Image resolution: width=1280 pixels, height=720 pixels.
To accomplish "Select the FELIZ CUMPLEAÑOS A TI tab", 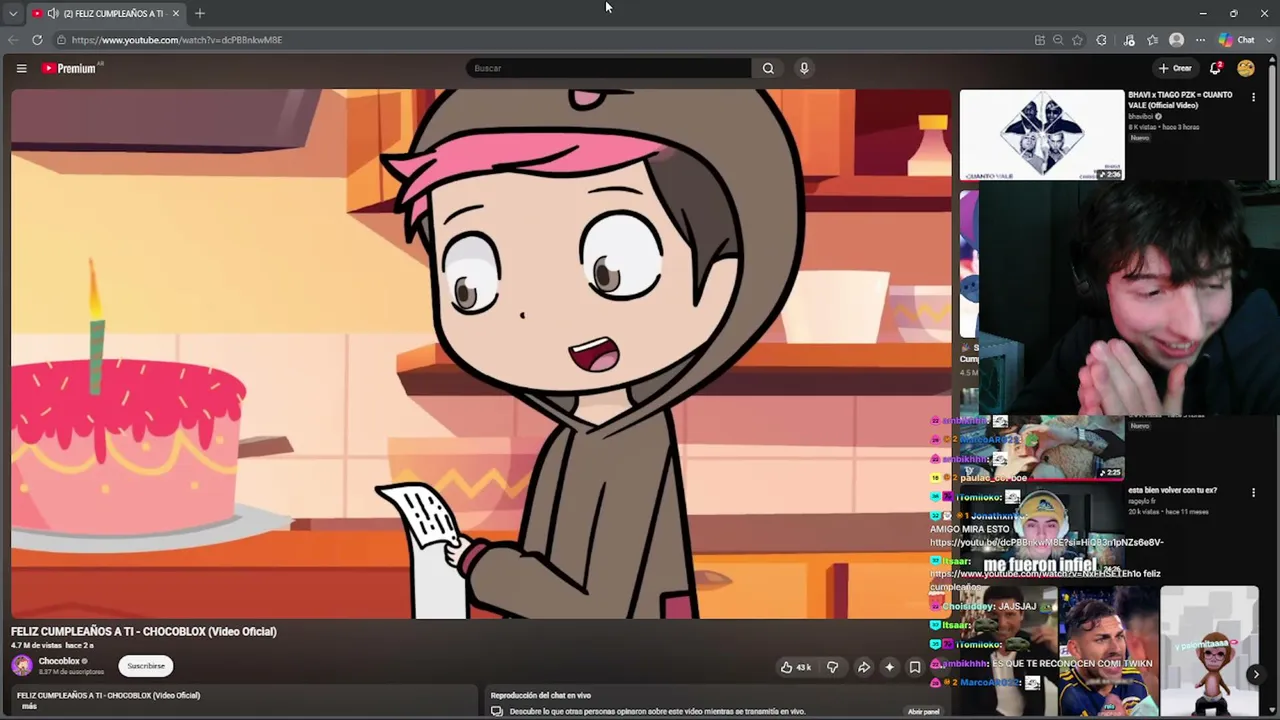I will (x=106, y=13).
